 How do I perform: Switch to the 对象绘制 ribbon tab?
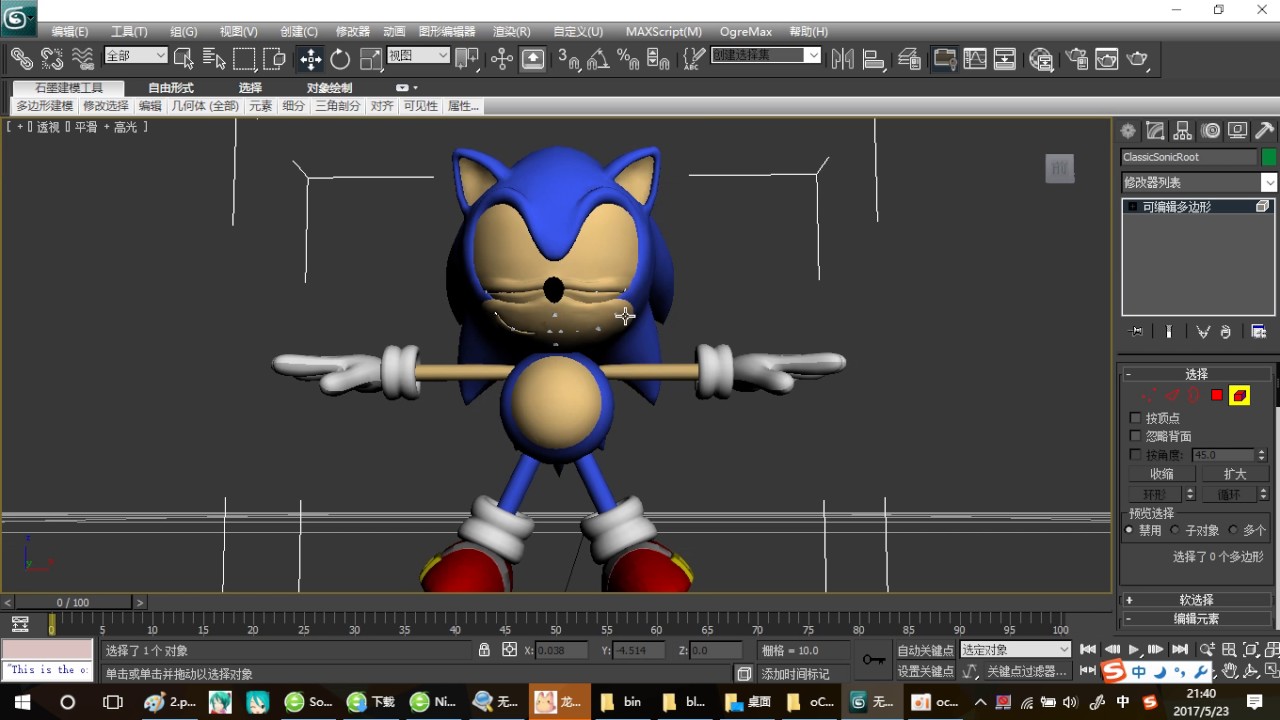329,88
